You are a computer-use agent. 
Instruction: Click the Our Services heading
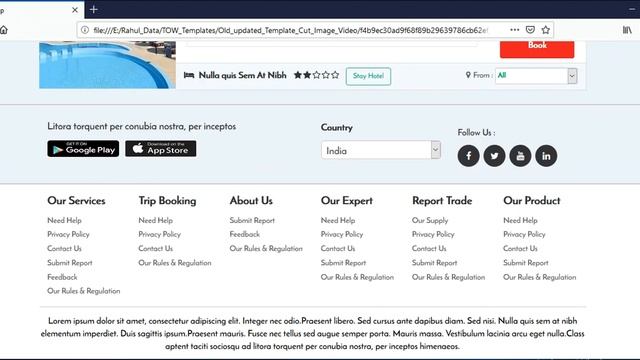click(x=76, y=200)
